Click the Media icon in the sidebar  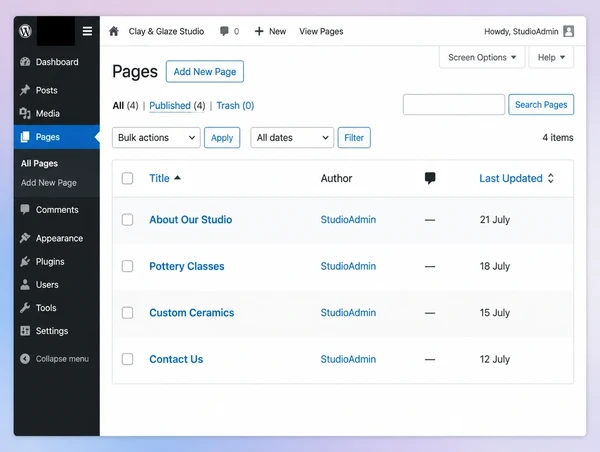[25, 113]
